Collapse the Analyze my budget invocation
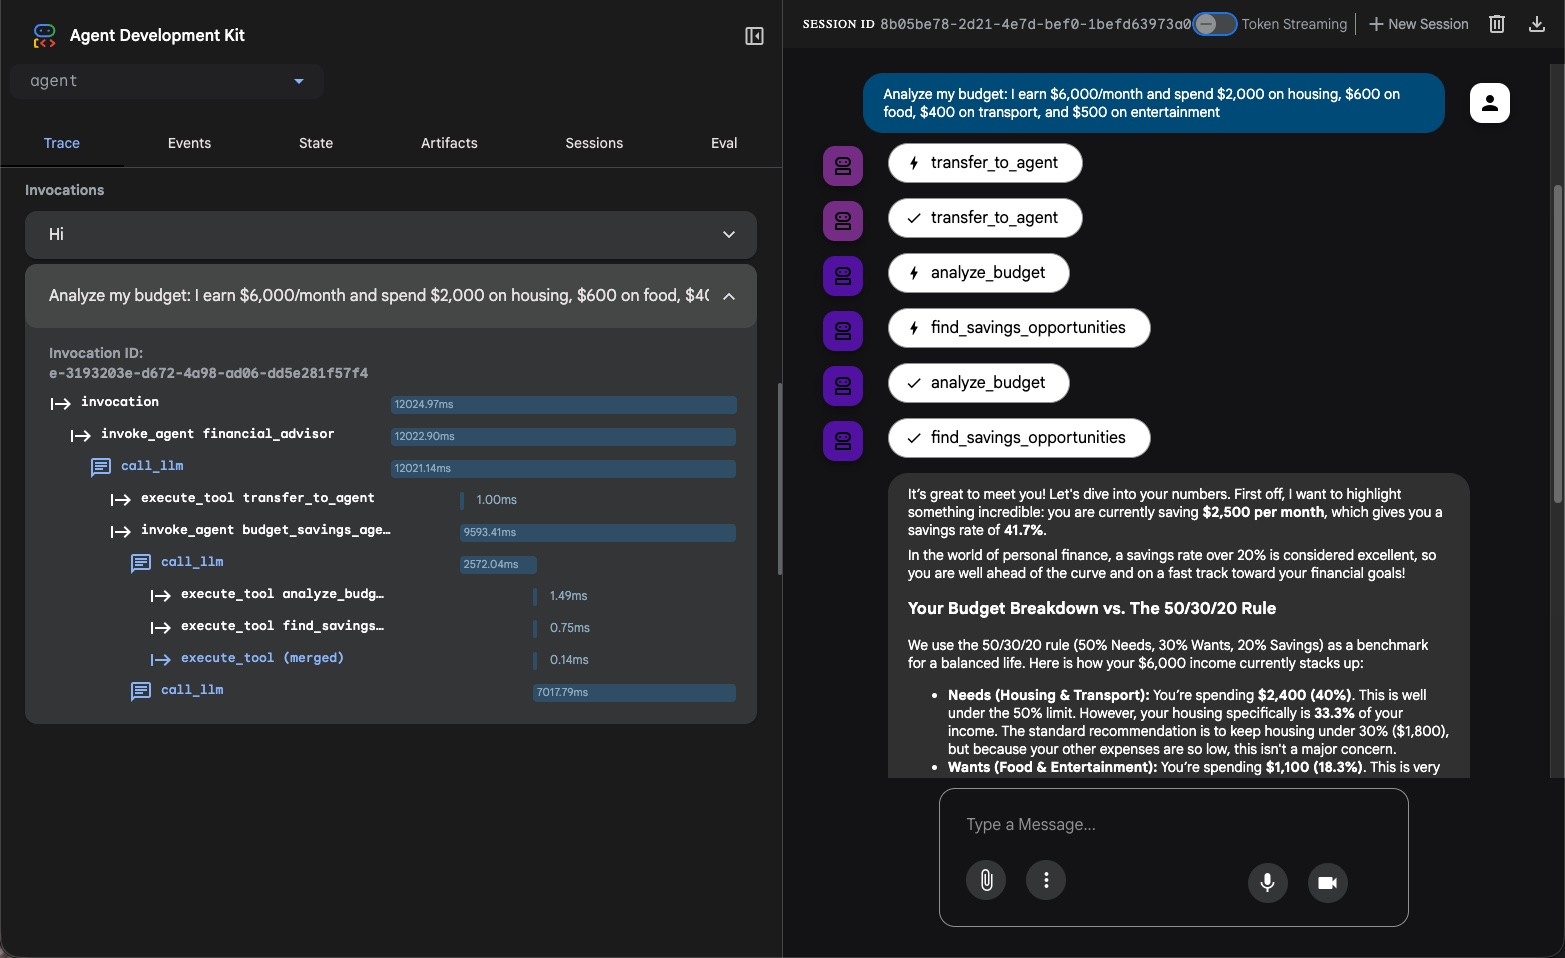Screen dimensions: 1565x958 (729, 296)
